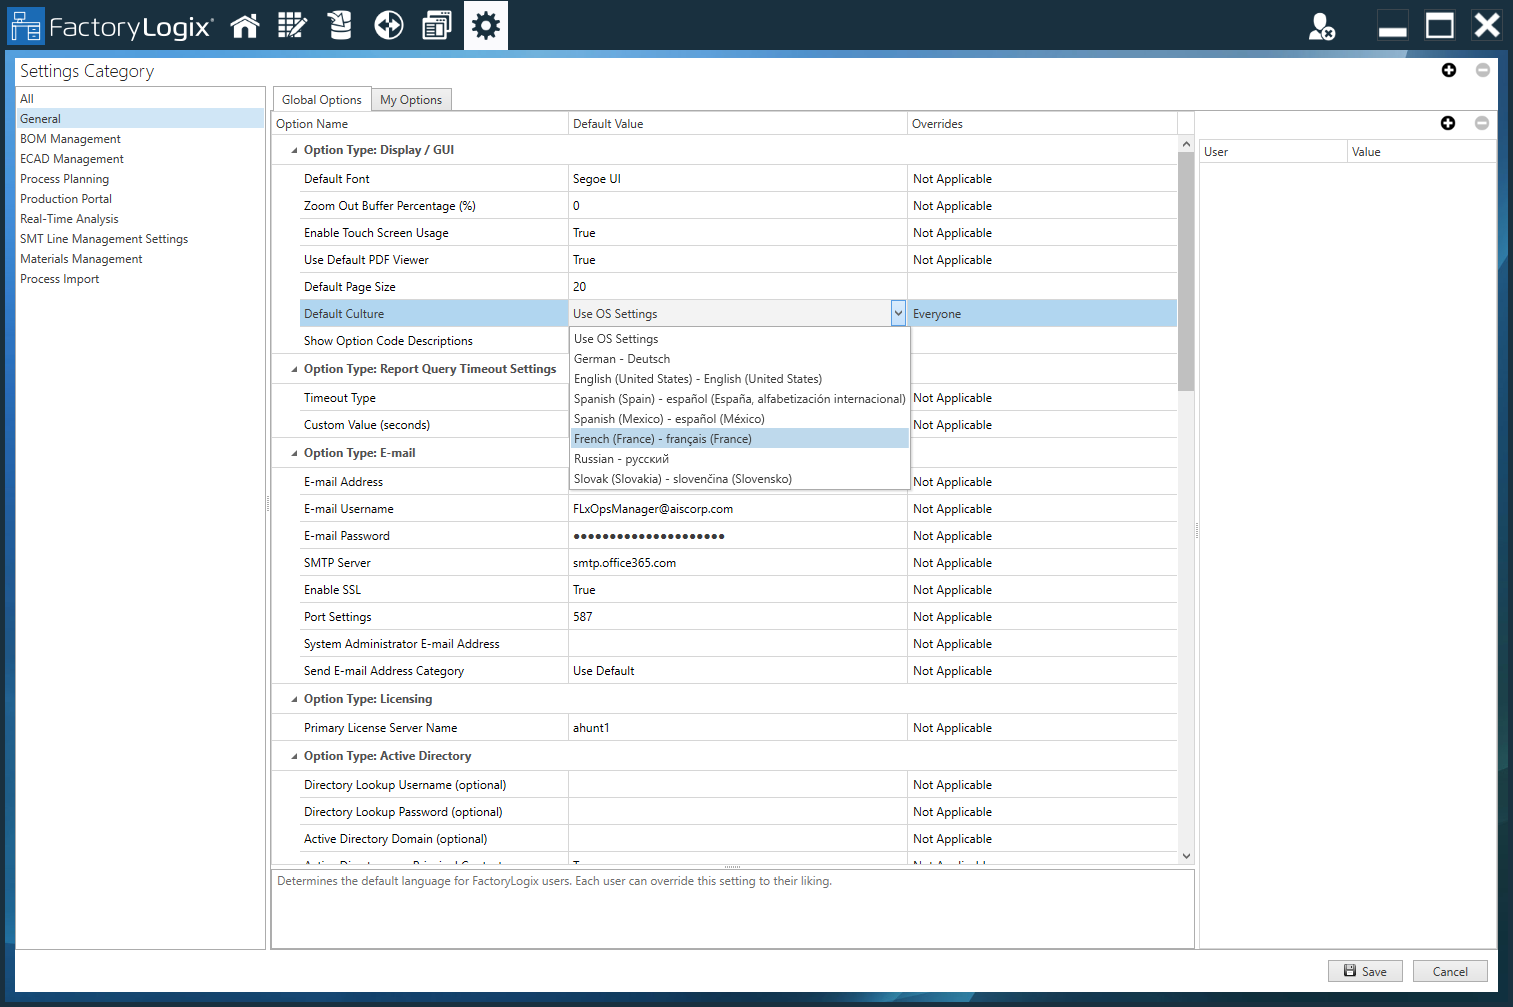Image resolution: width=1513 pixels, height=1007 pixels.
Task: Open the circular arrows icon in toolbar
Action: pos(388,26)
